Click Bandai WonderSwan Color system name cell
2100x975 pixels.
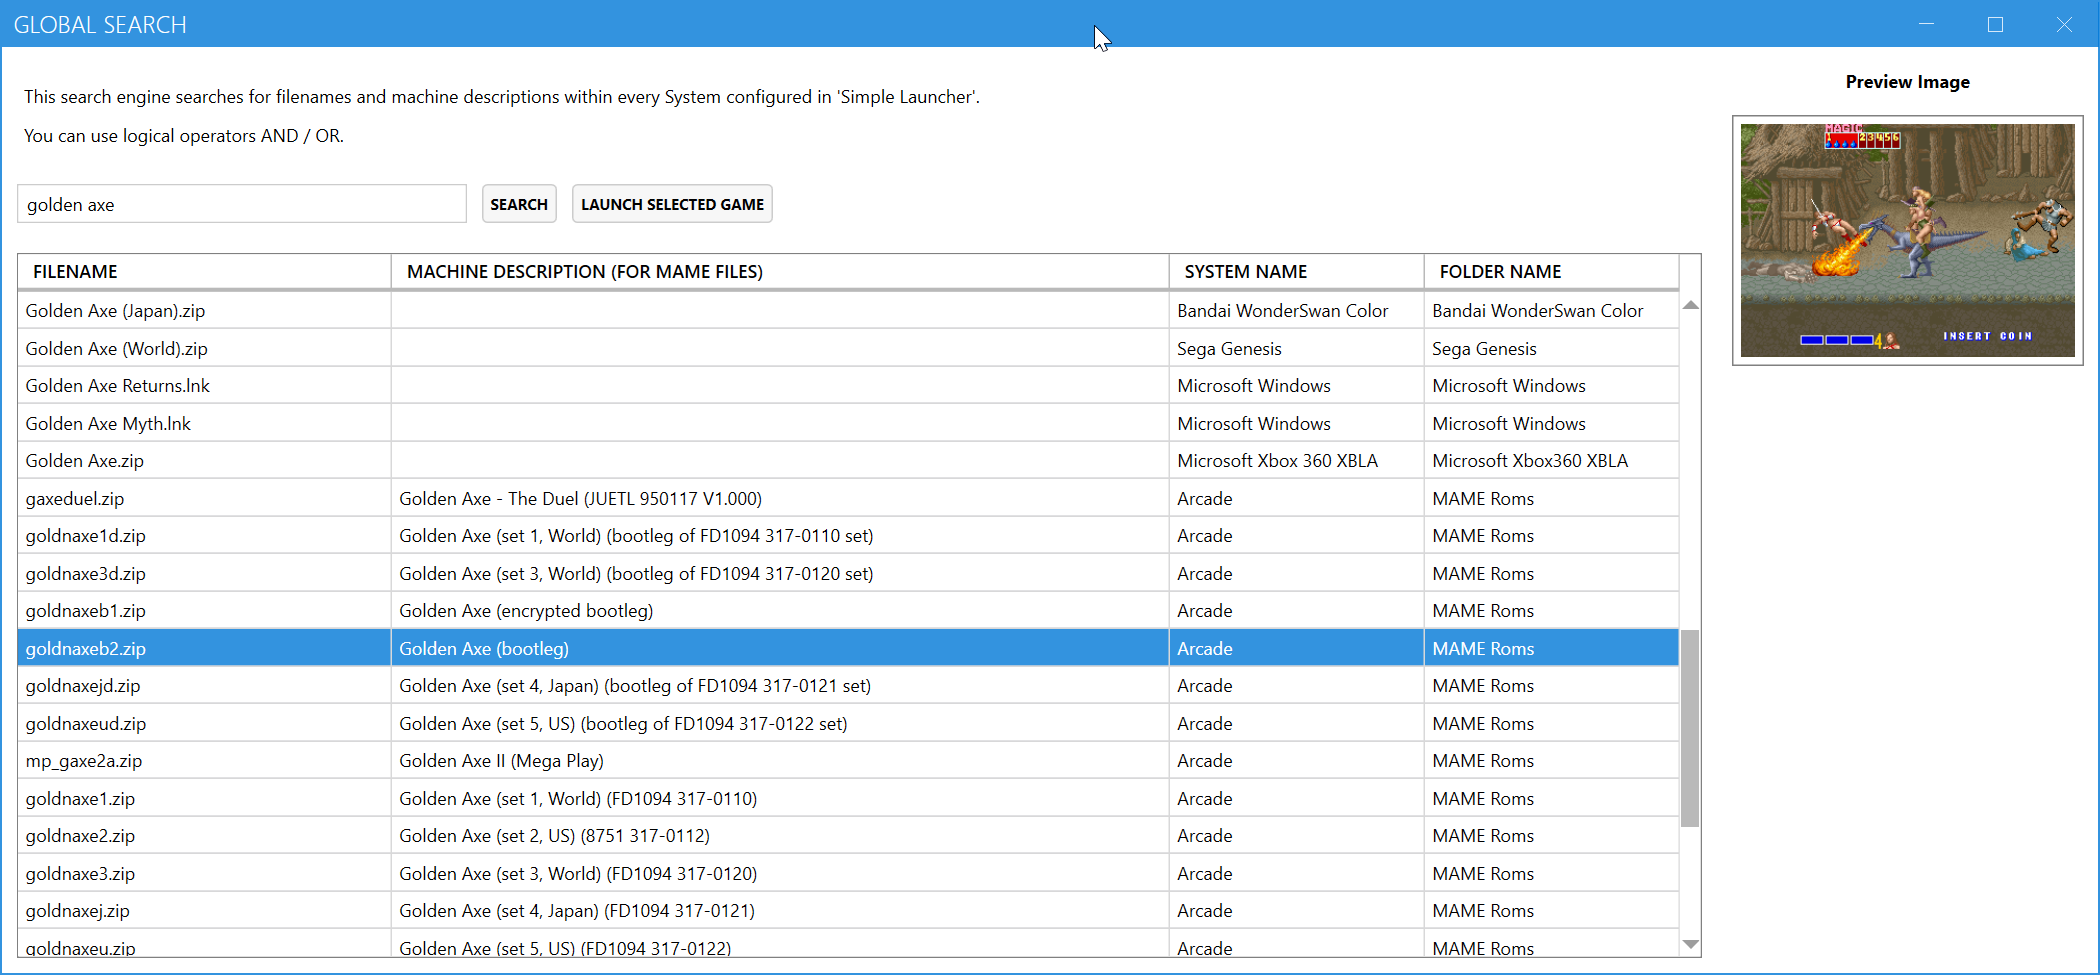[x=1296, y=311]
